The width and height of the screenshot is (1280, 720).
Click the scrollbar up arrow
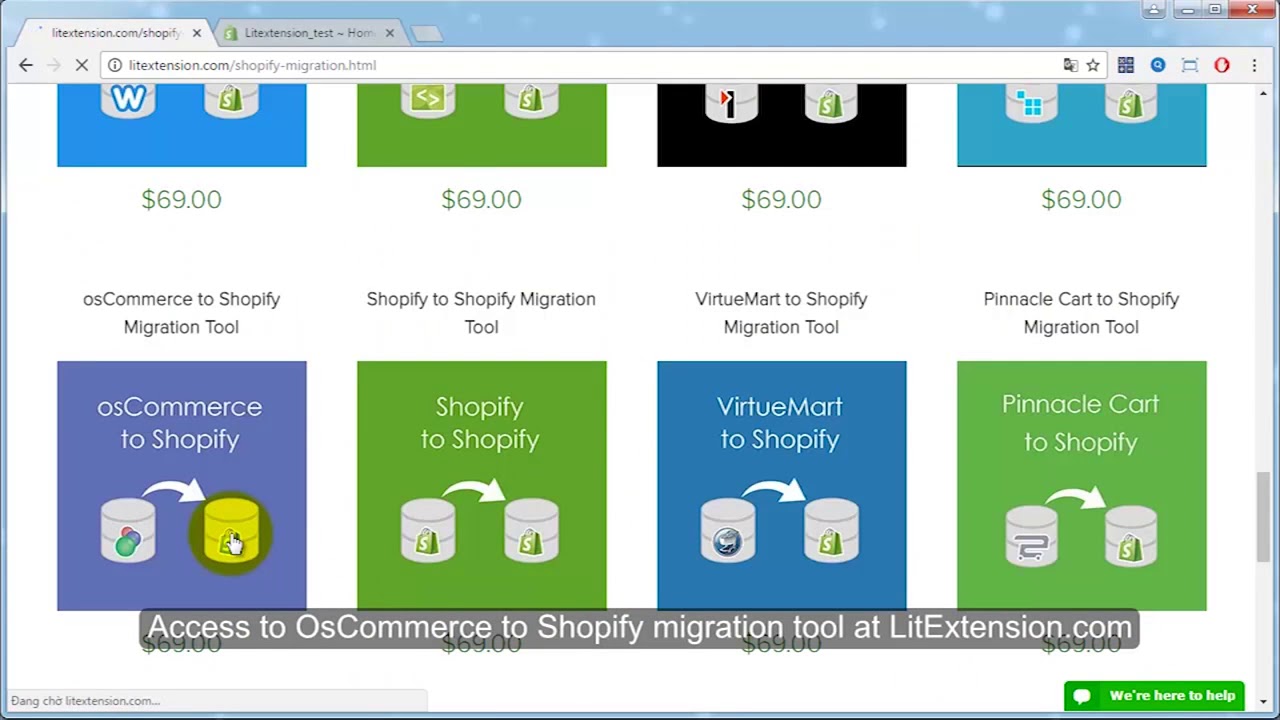tap(1263, 92)
